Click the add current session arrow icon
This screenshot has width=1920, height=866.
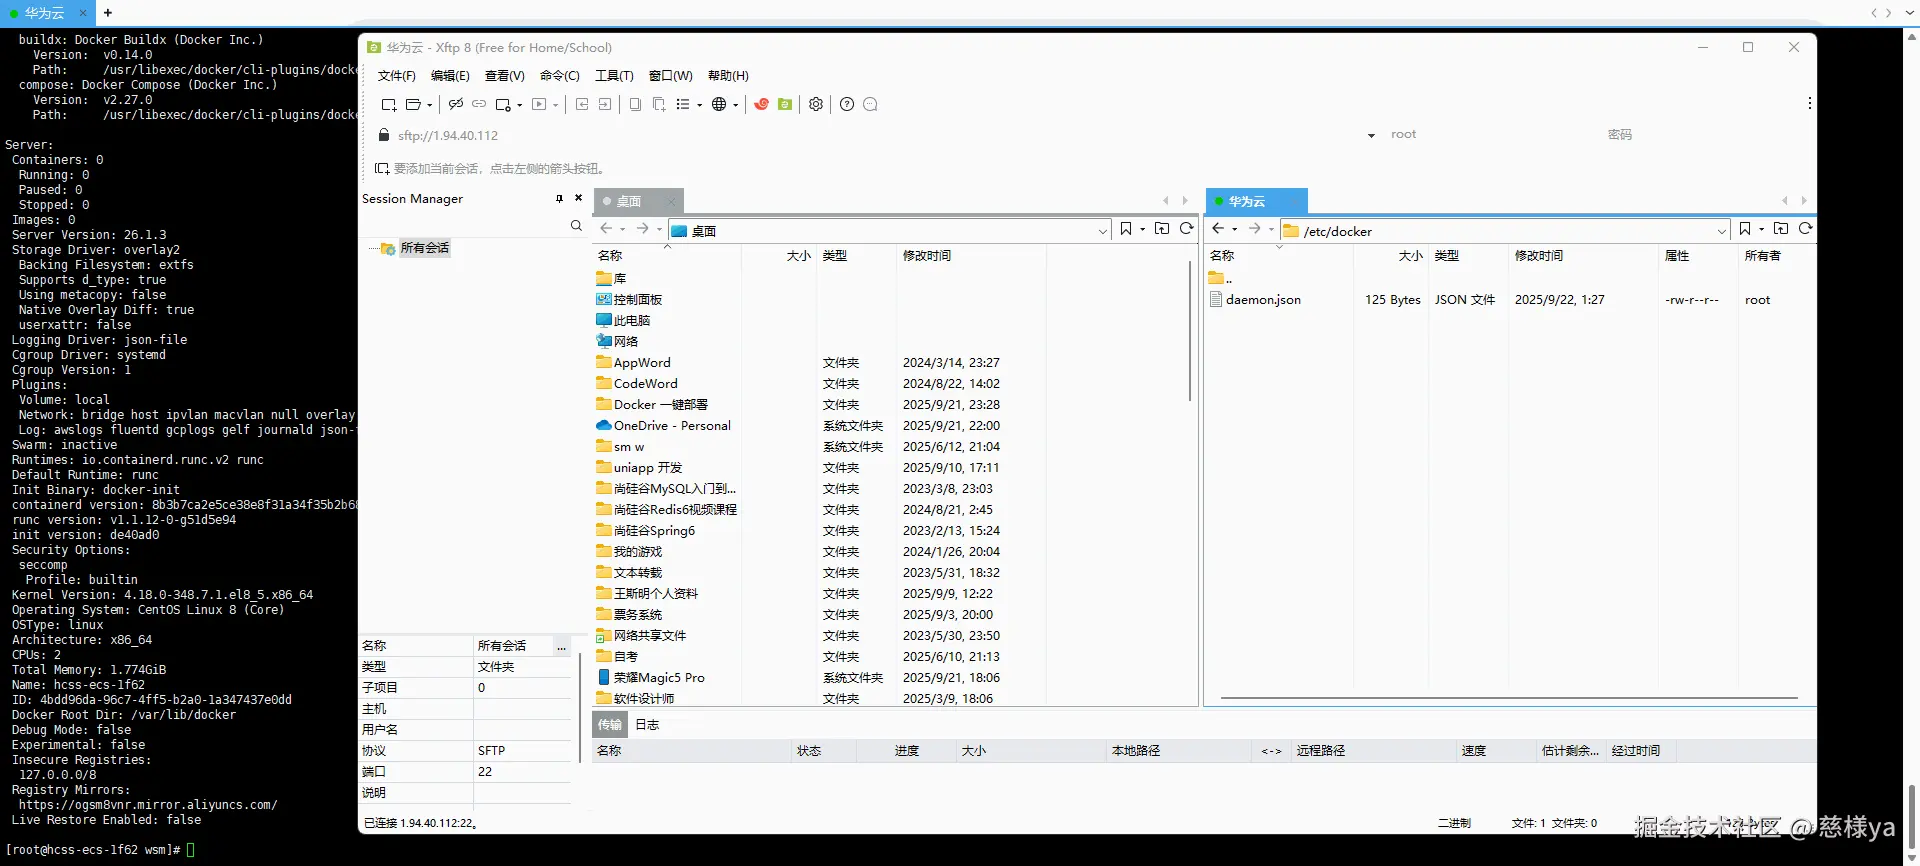(x=382, y=168)
